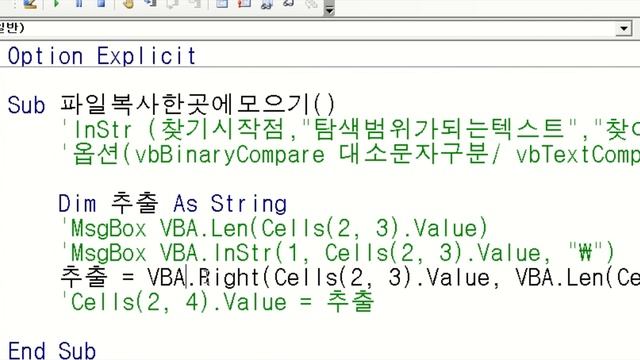Click the 추출 = VBA.Right code line

(350, 277)
